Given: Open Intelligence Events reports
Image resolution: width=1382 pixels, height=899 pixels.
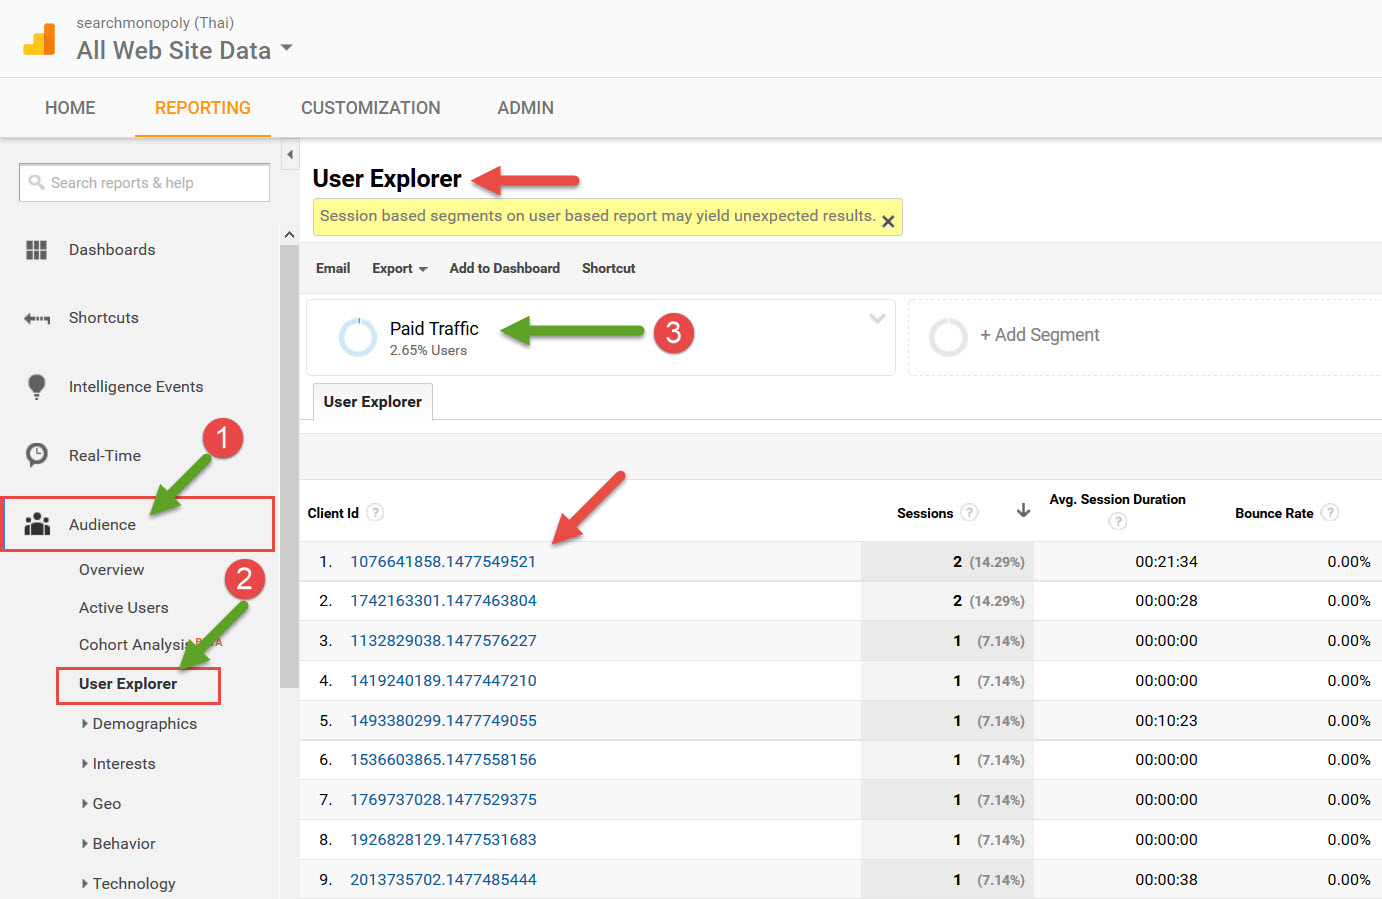Looking at the screenshot, I should (135, 386).
